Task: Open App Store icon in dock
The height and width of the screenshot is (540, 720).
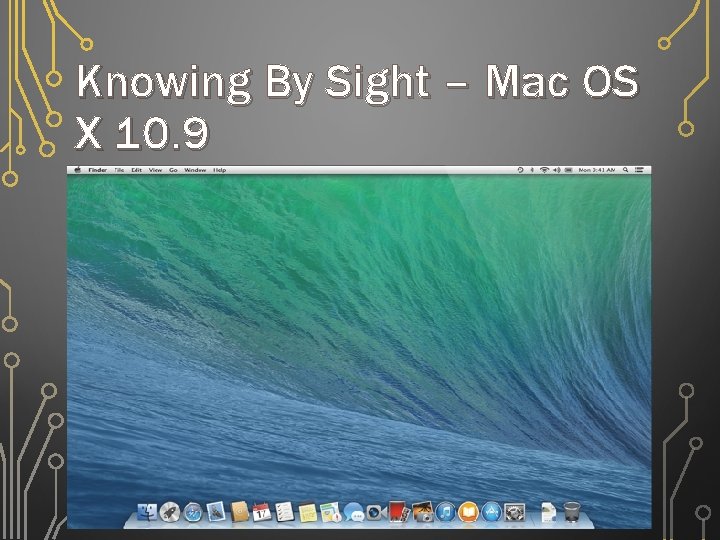Action: pos(491,512)
